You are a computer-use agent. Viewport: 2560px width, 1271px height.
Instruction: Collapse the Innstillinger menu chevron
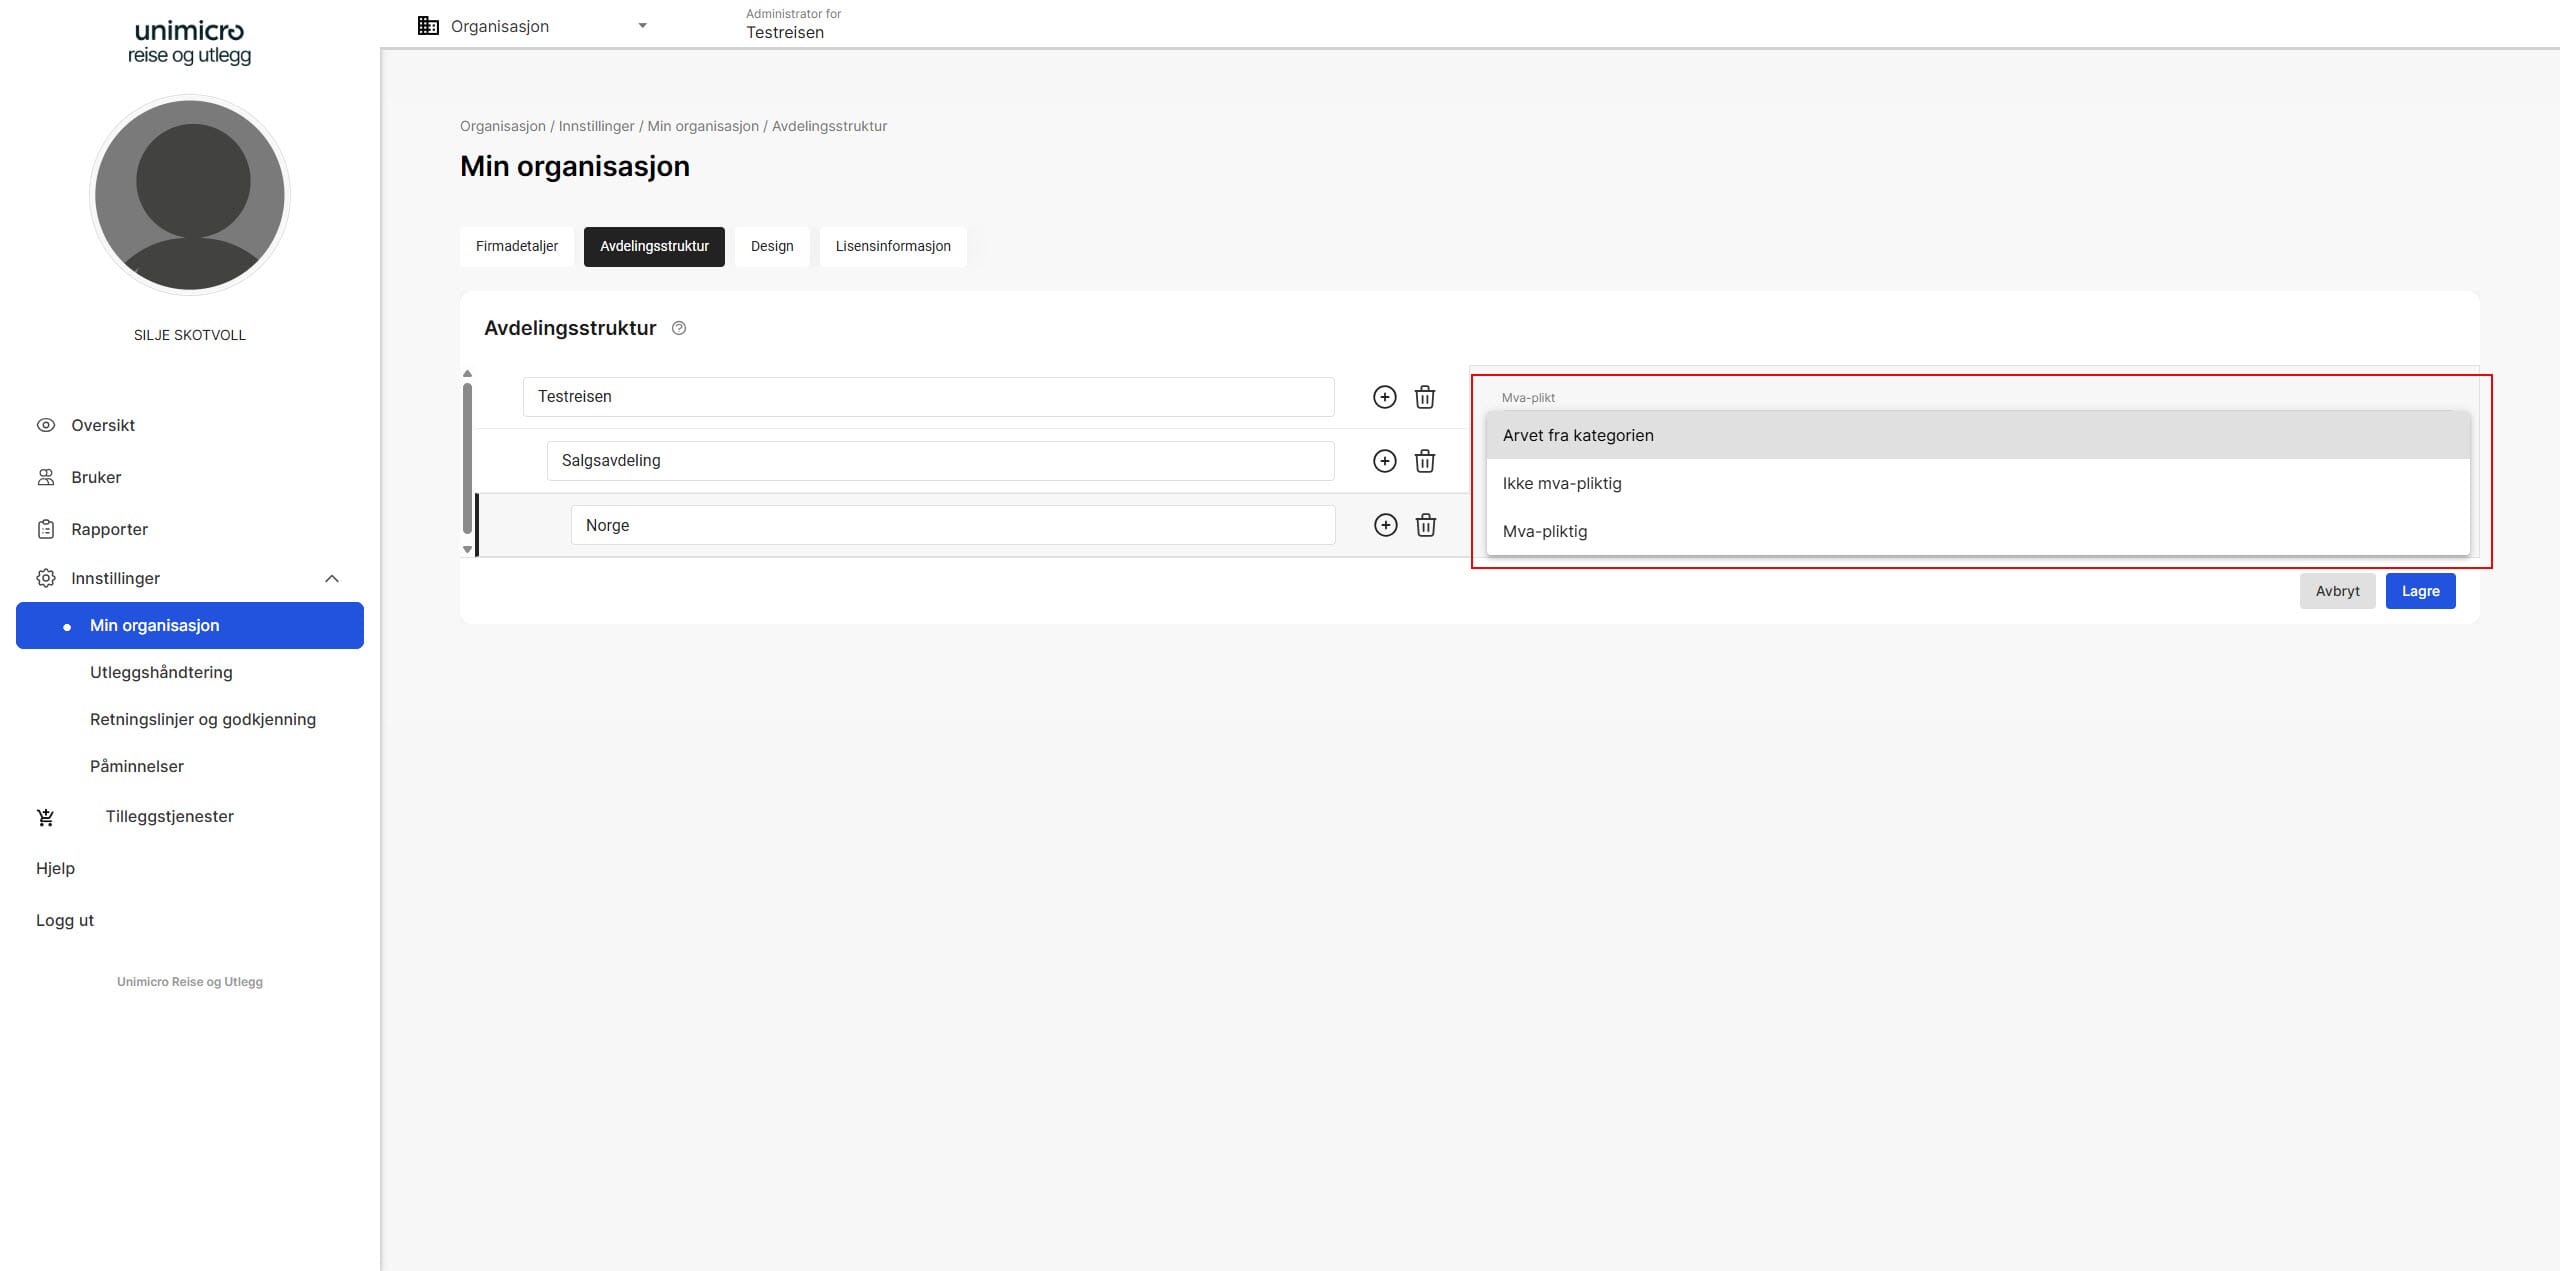click(x=332, y=578)
